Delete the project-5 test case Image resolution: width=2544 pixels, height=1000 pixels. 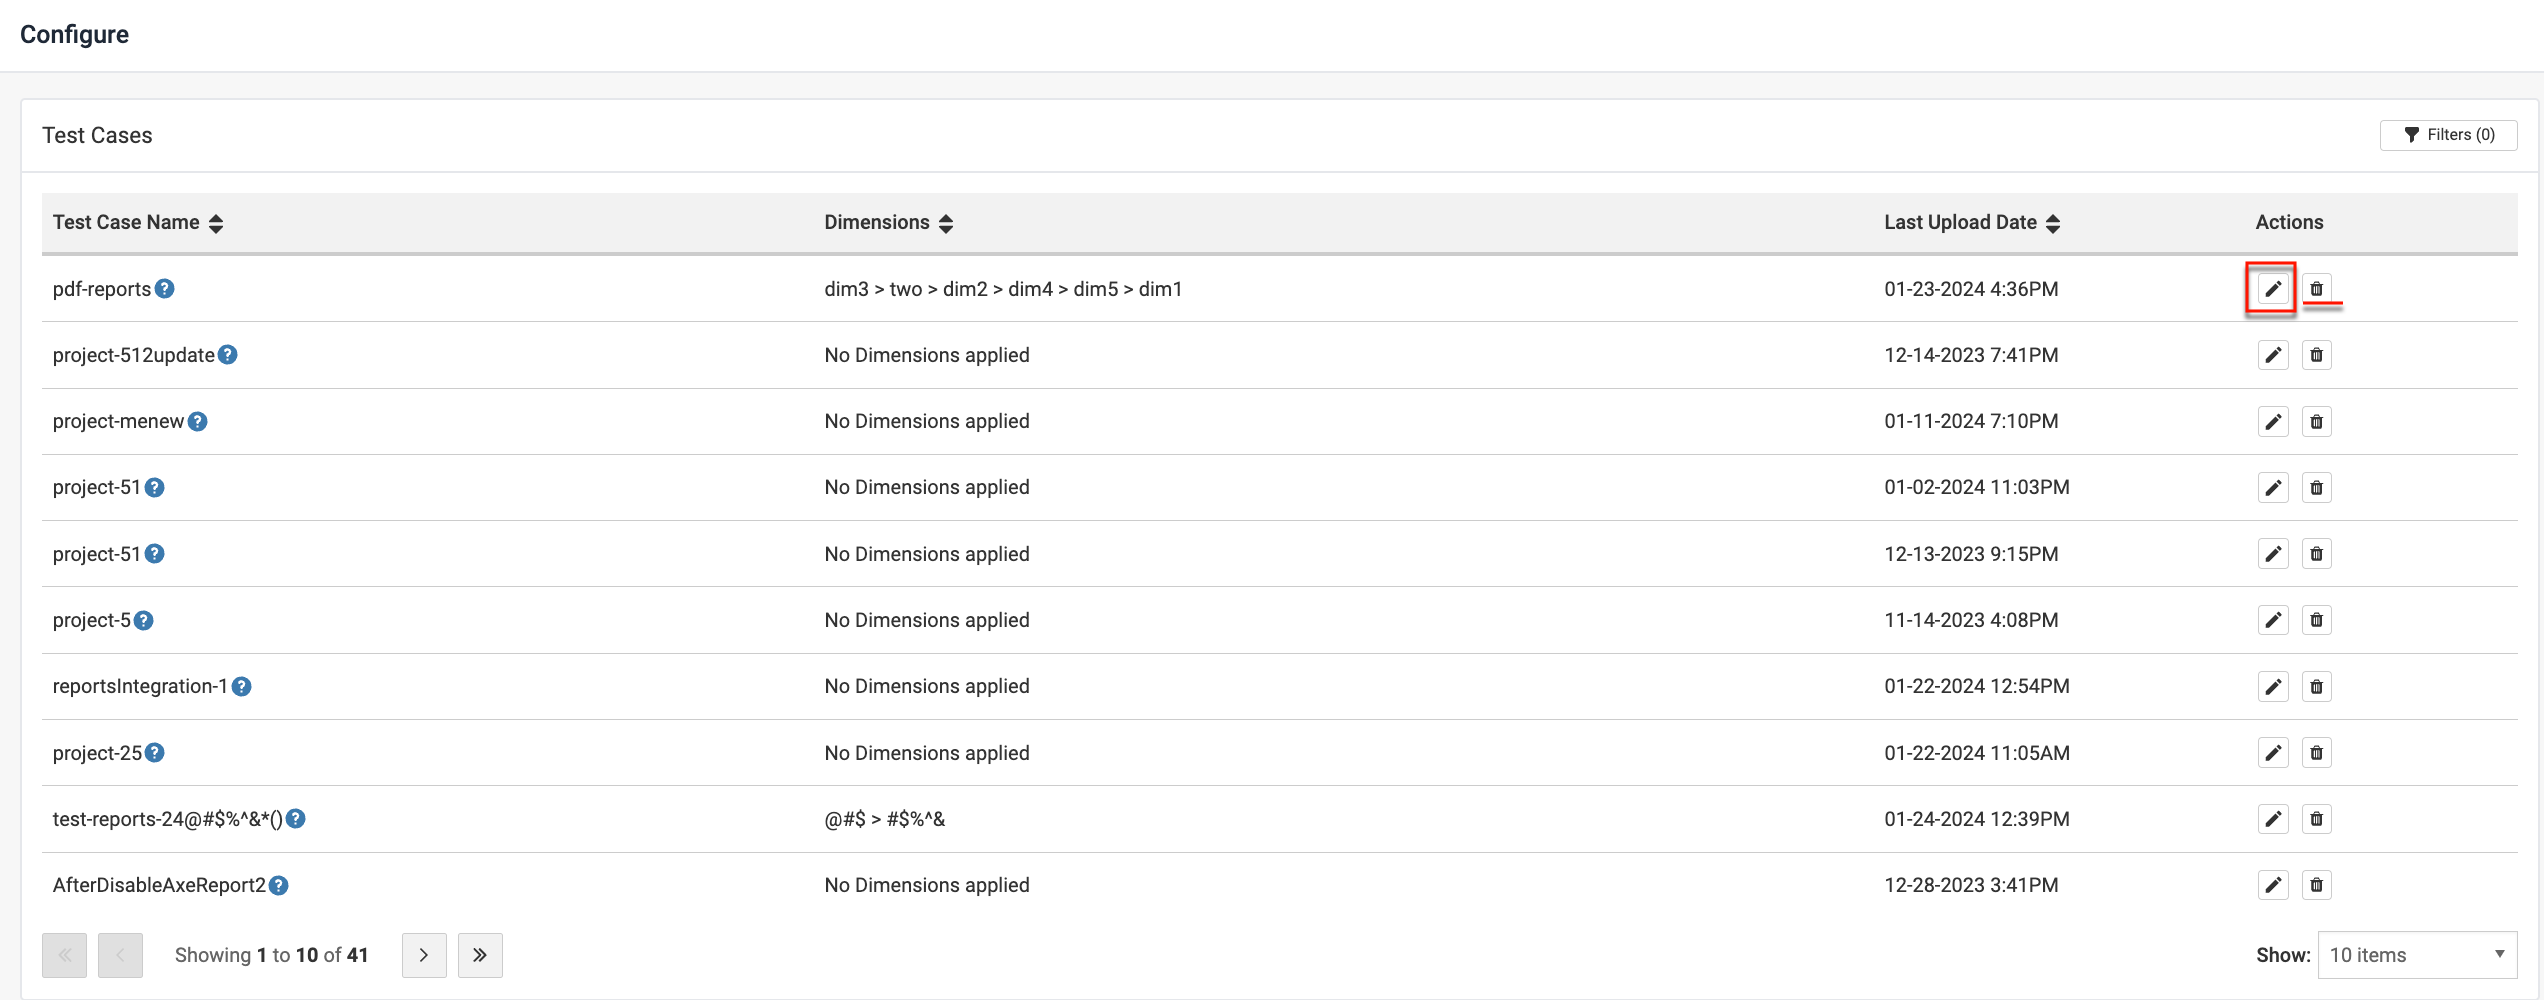[2316, 620]
